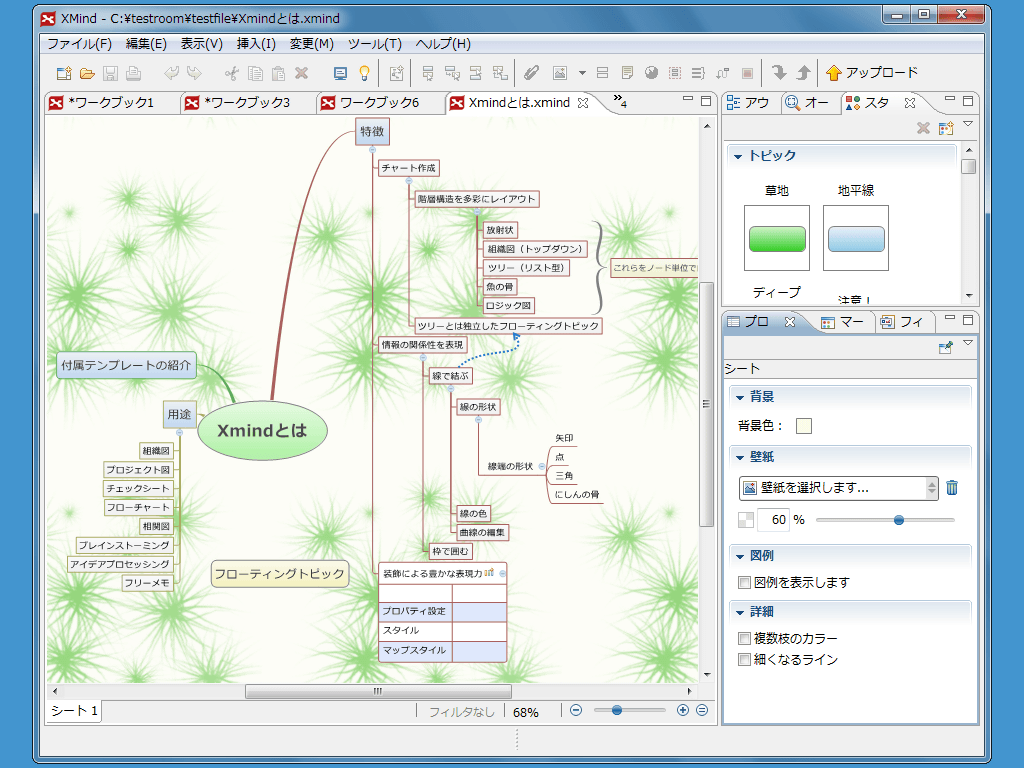The image size is (1024, 768).
Task: Click the insert image toolbar icon
Action: pos(559,73)
